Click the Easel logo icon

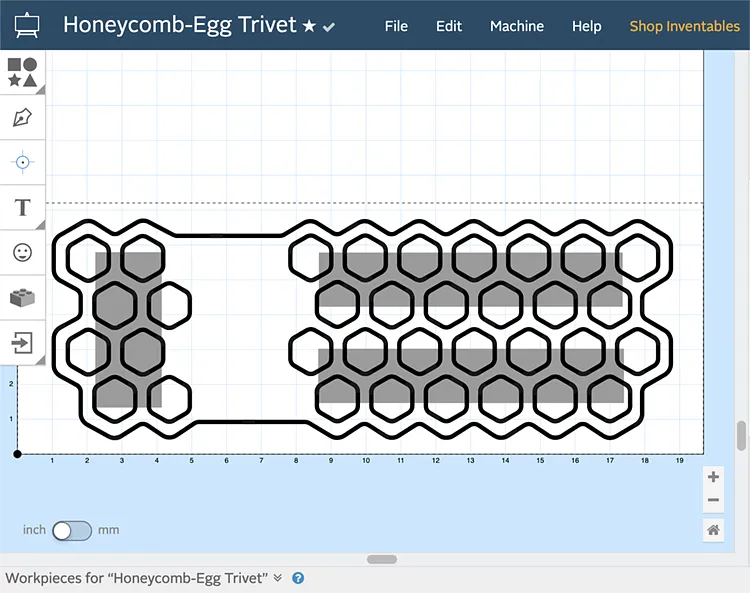(26, 25)
